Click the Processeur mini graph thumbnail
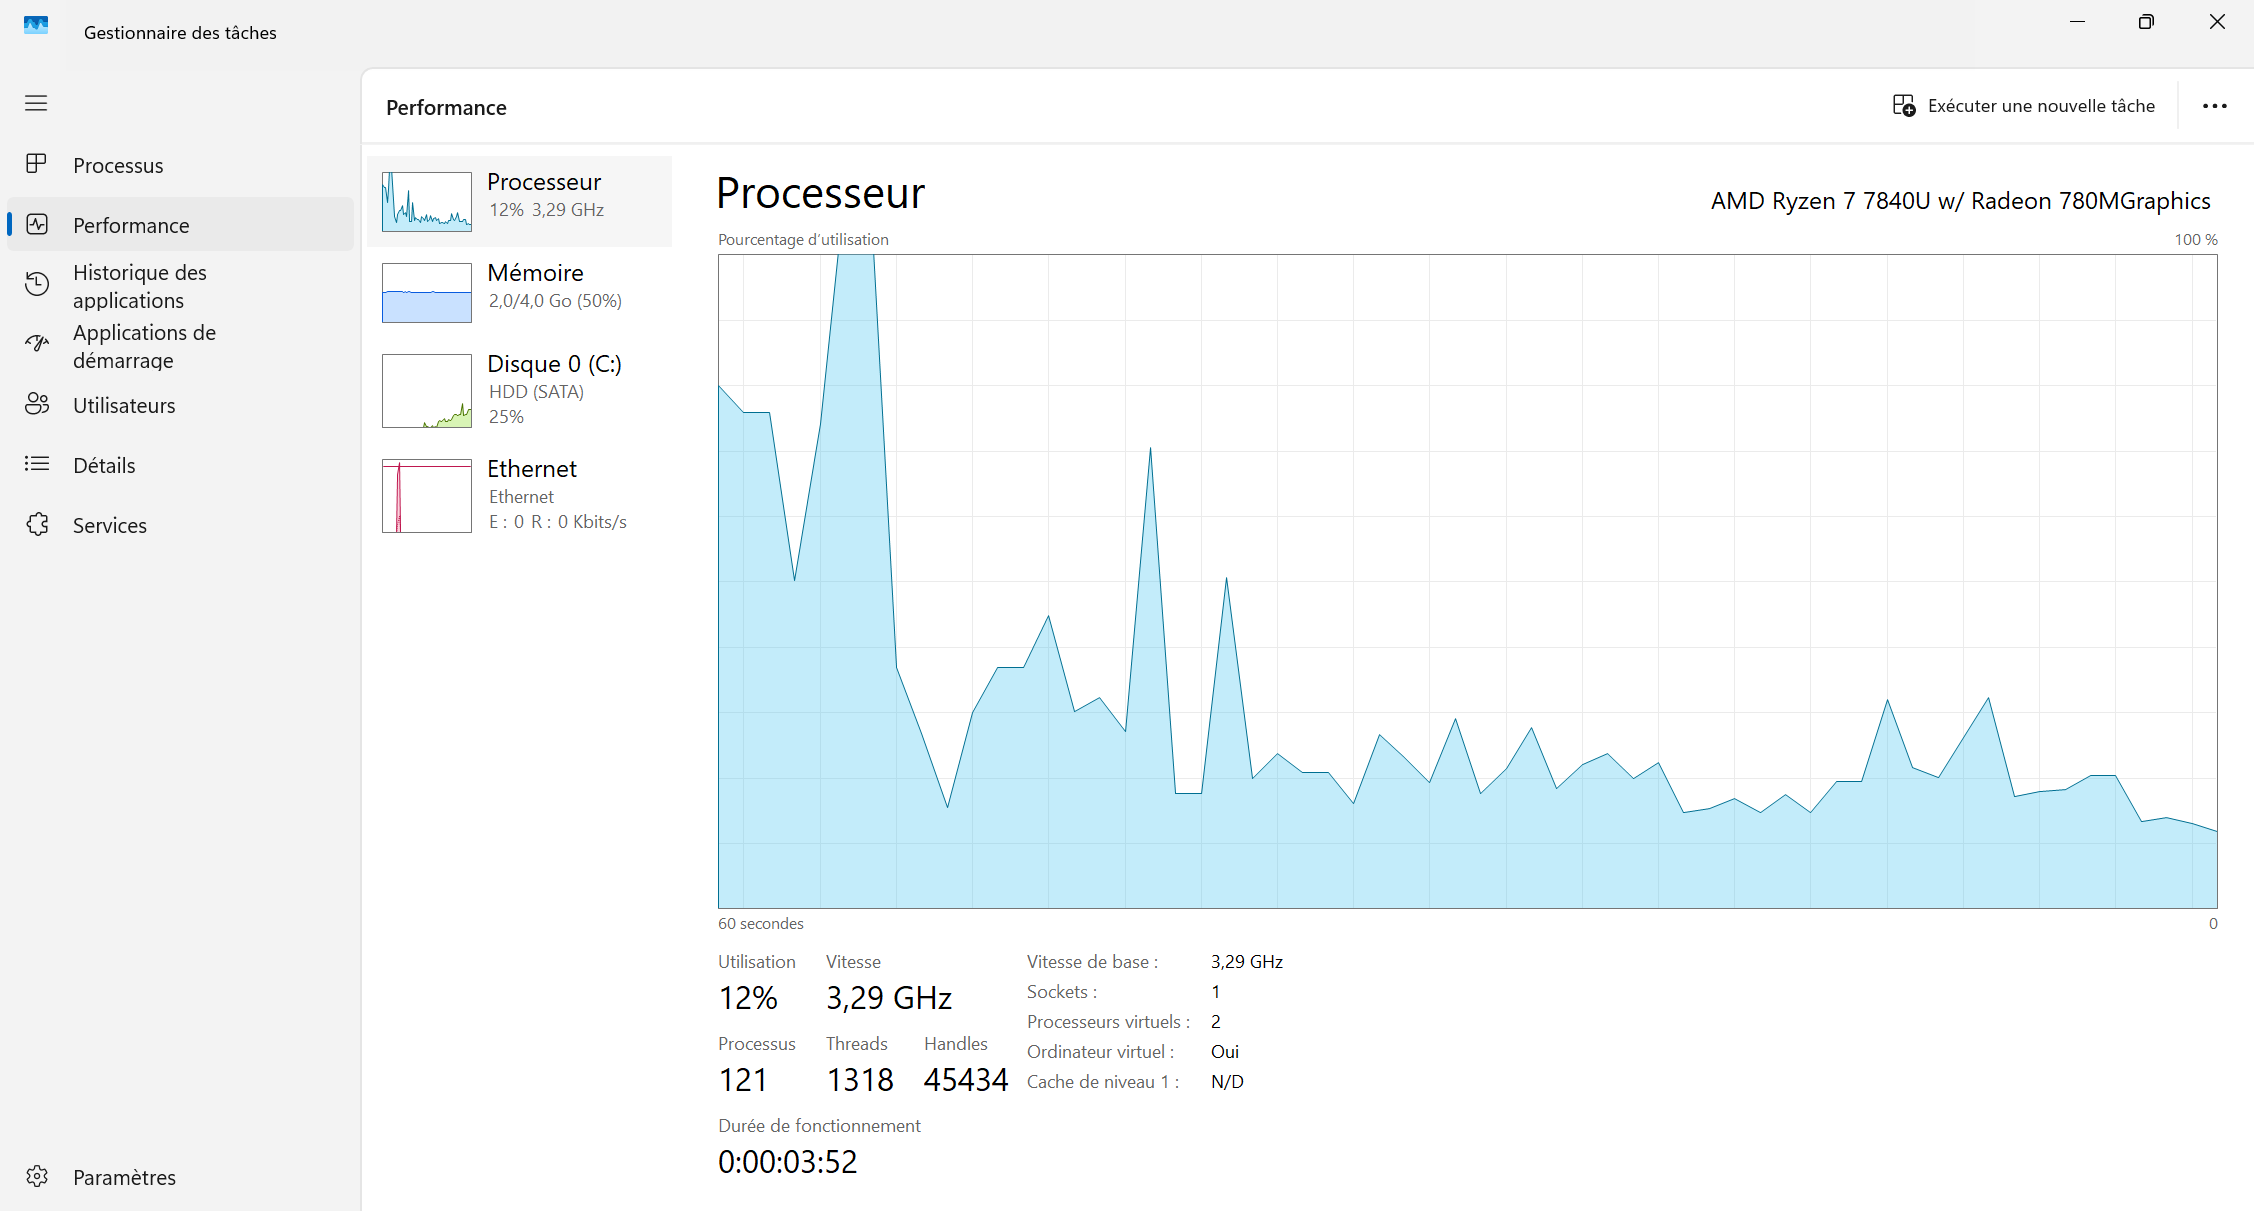 point(427,201)
